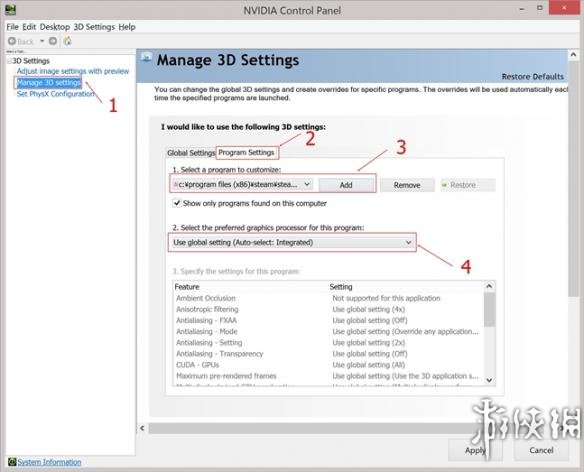Click Use global setting (4x) value
Image resolution: width=584 pixels, height=472 pixels.
369,310
